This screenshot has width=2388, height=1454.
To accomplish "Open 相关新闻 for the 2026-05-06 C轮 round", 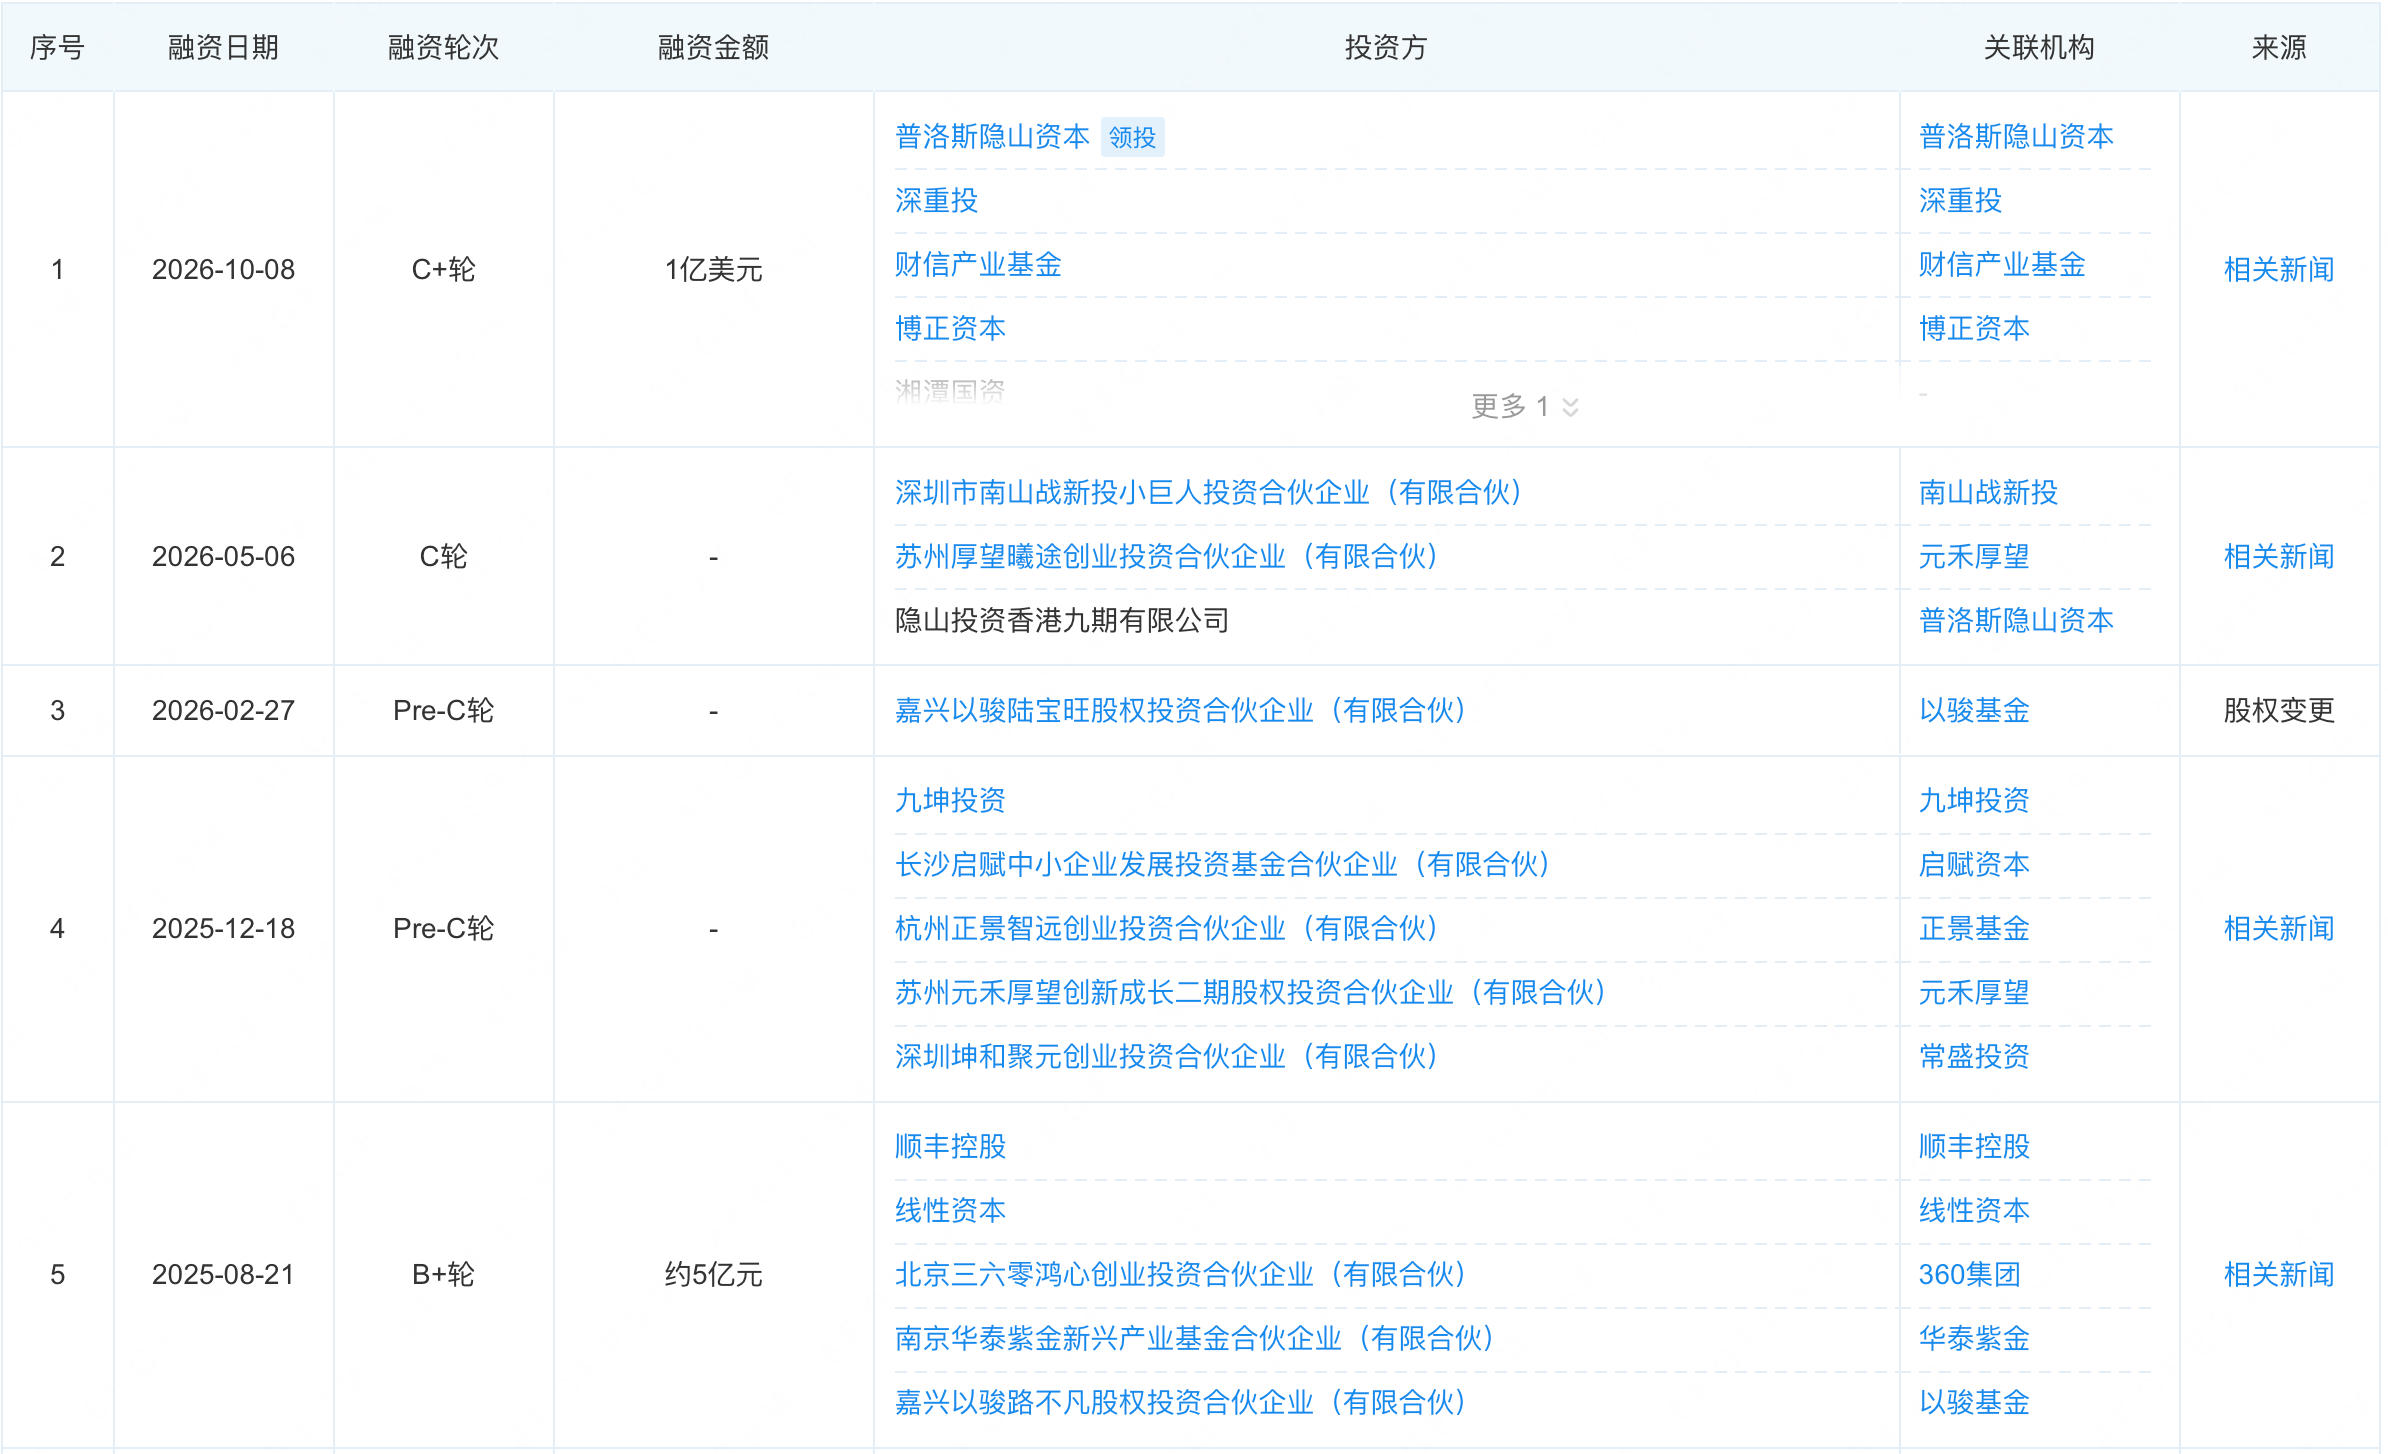I will [x=2279, y=556].
